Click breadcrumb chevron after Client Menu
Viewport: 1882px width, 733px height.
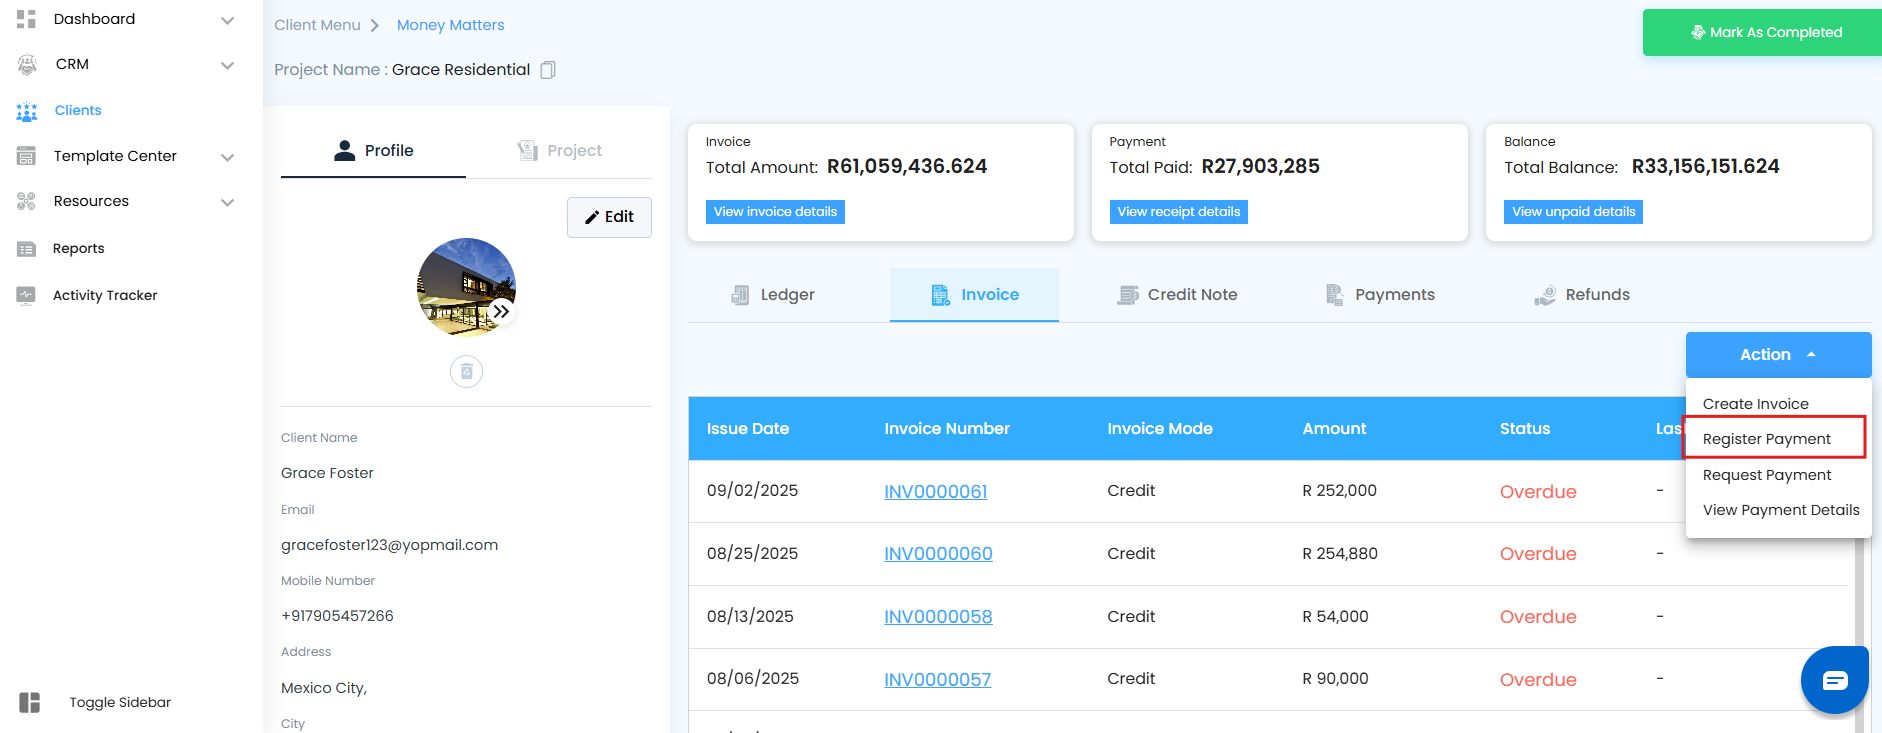375,25
